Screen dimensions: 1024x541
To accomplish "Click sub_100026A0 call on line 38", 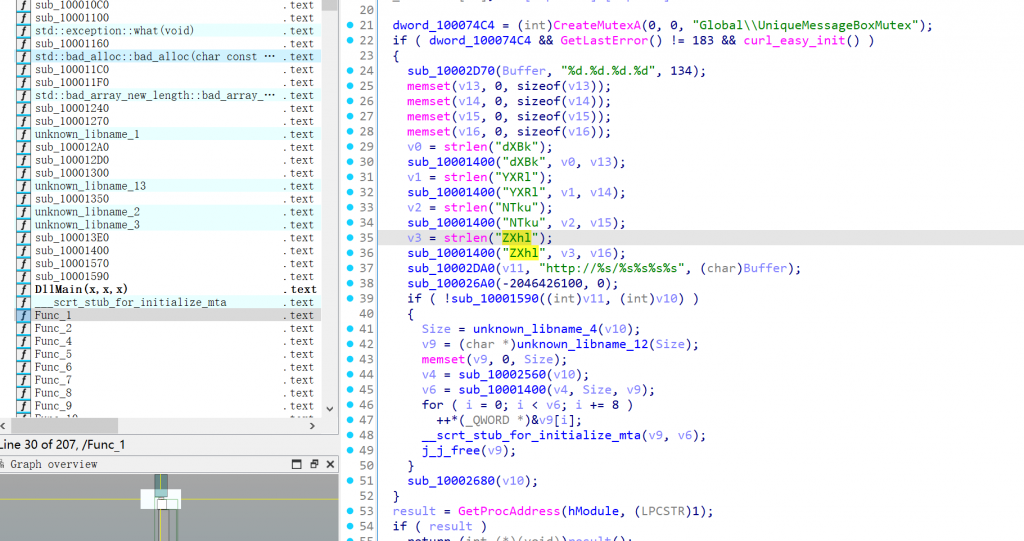I will click(451, 284).
